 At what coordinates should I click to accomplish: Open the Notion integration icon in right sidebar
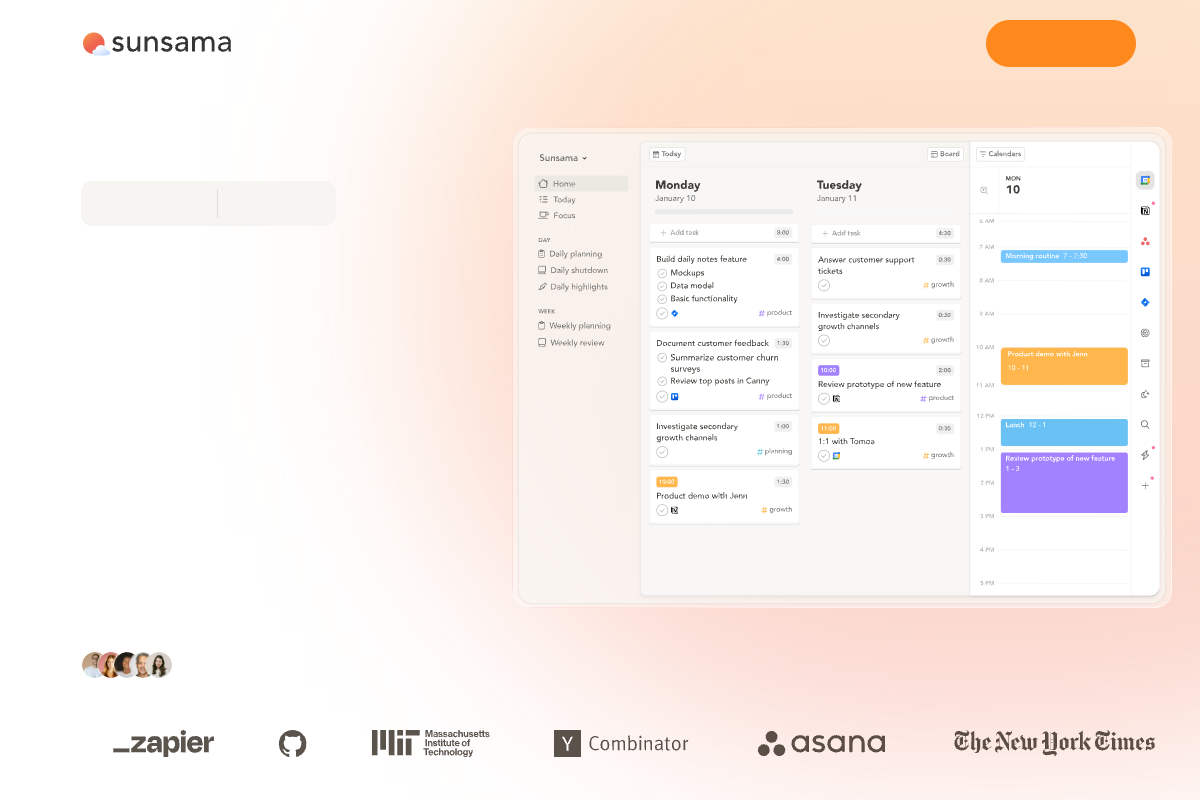[x=1145, y=210]
